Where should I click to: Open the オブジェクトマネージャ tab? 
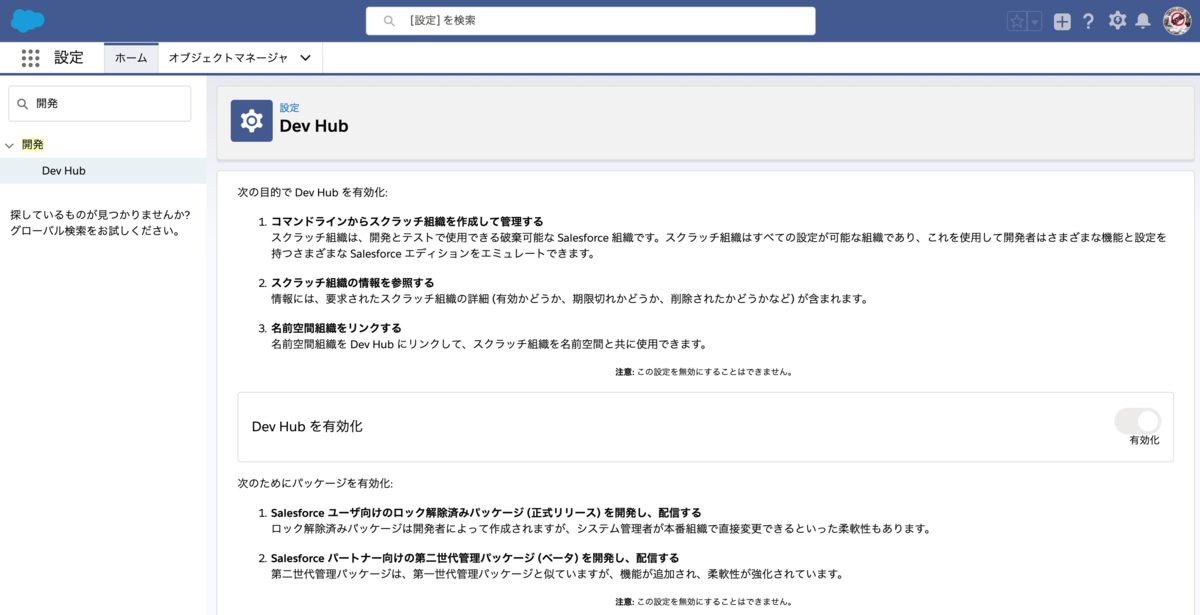pyautogui.click(x=228, y=58)
